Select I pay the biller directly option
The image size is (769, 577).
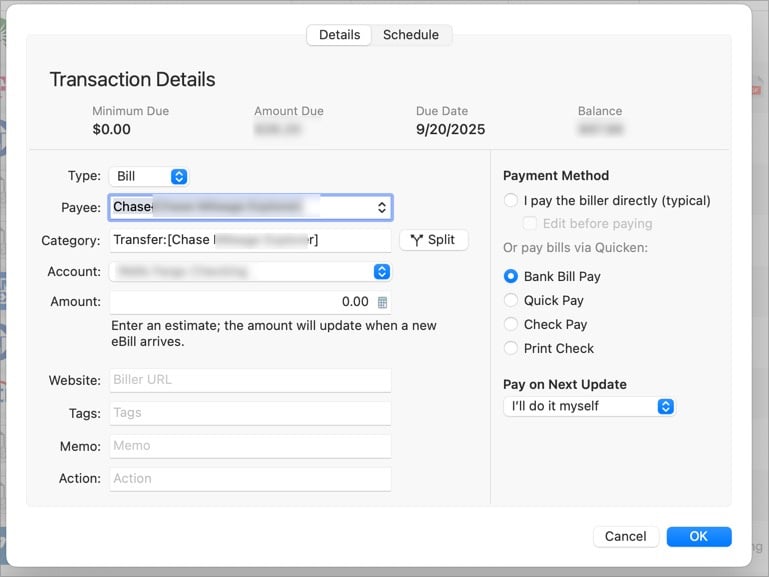pos(511,200)
